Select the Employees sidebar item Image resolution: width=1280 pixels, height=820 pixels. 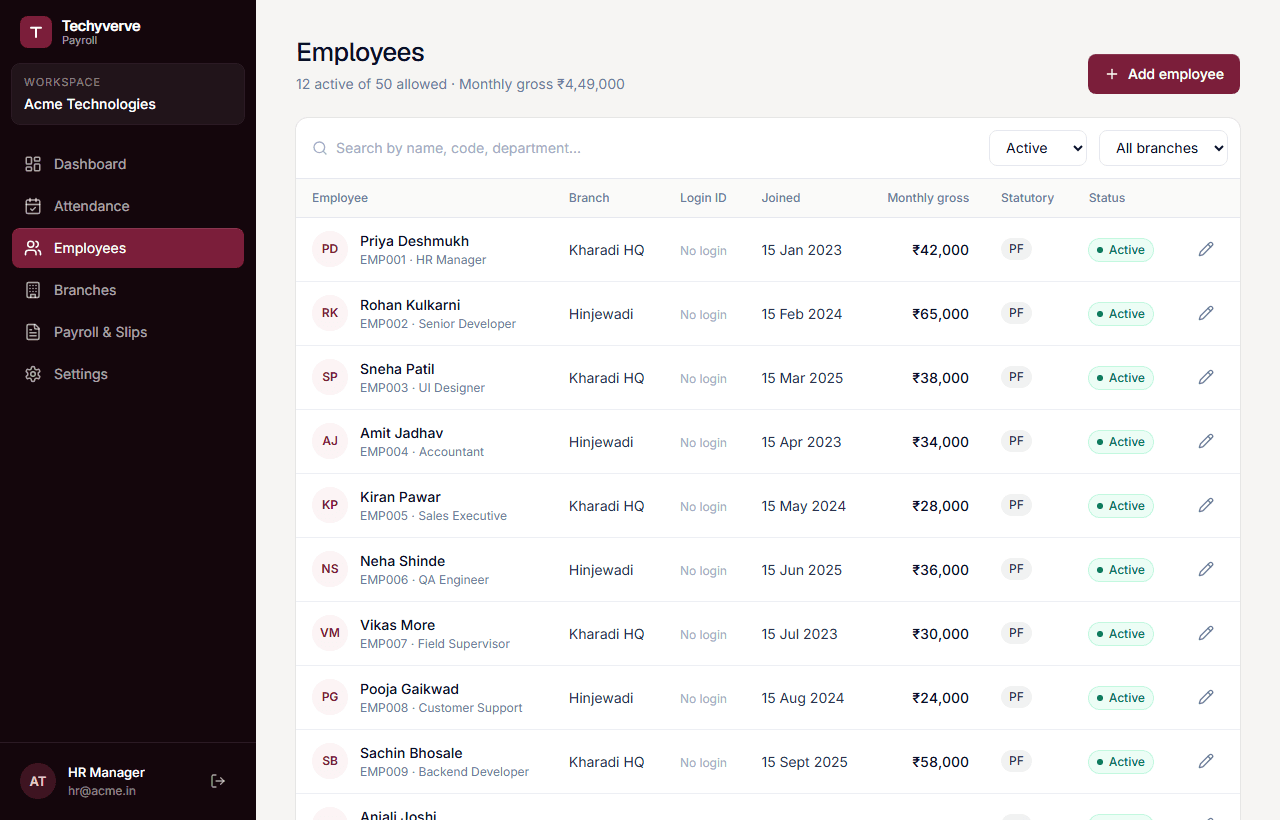pyautogui.click(x=128, y=248)
